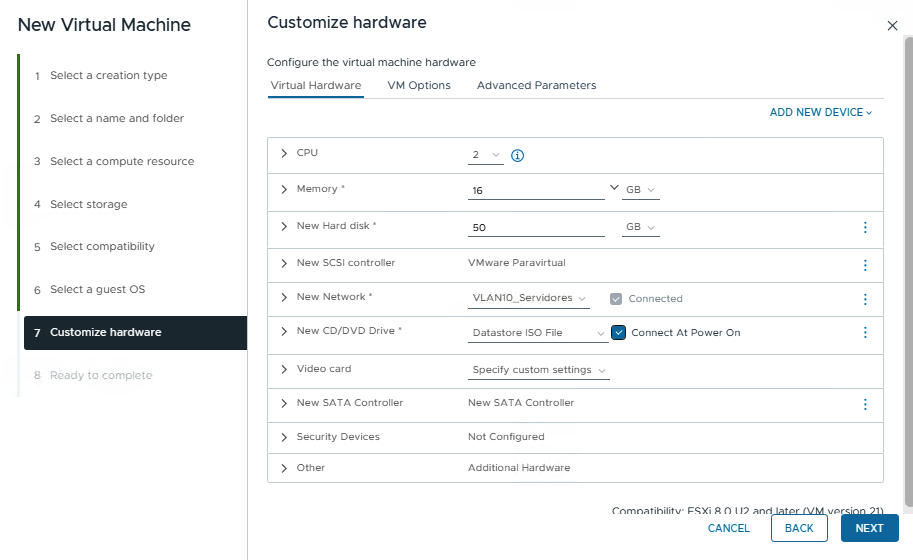913x560 pixels.
Task: Open New Hard disk actions menu
Action: (x=865, y=228)
